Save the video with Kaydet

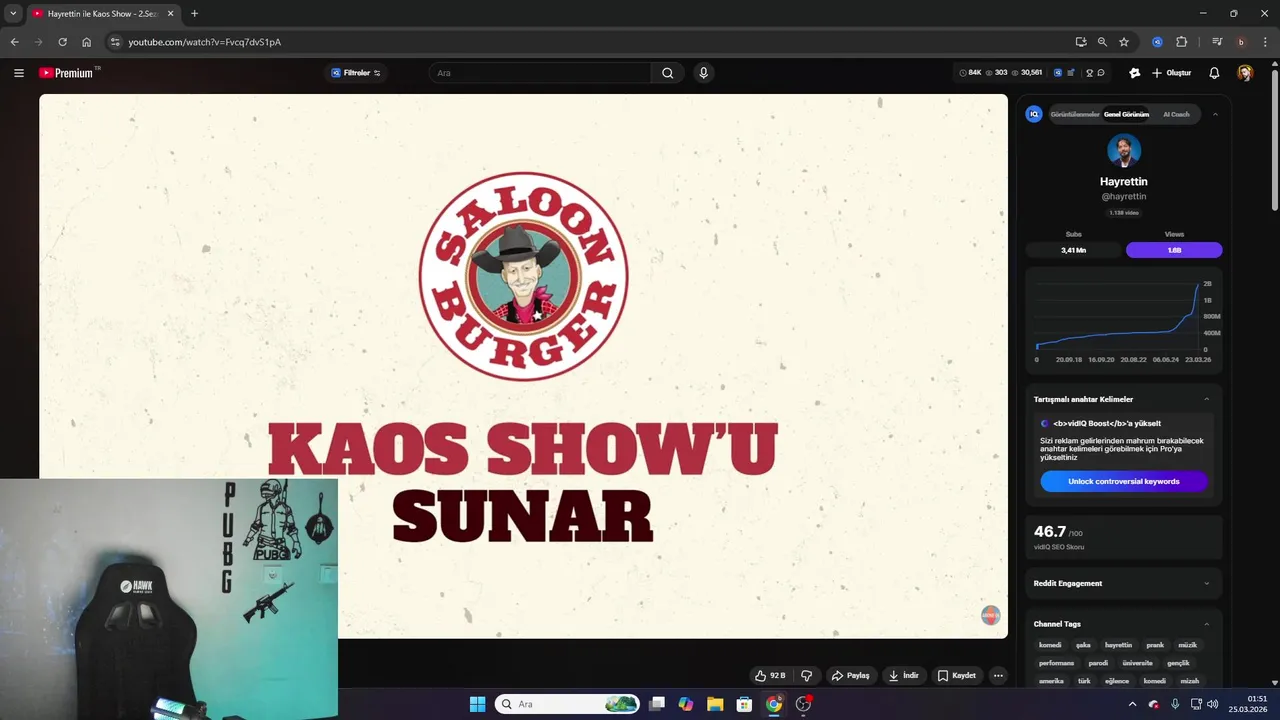point(956,675)
